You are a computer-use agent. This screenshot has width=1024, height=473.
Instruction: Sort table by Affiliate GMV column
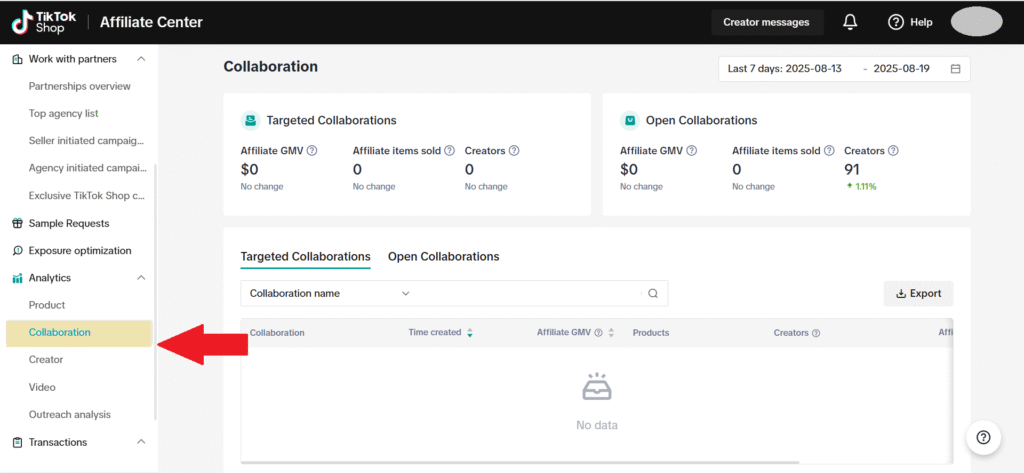(x=611, y=333)
